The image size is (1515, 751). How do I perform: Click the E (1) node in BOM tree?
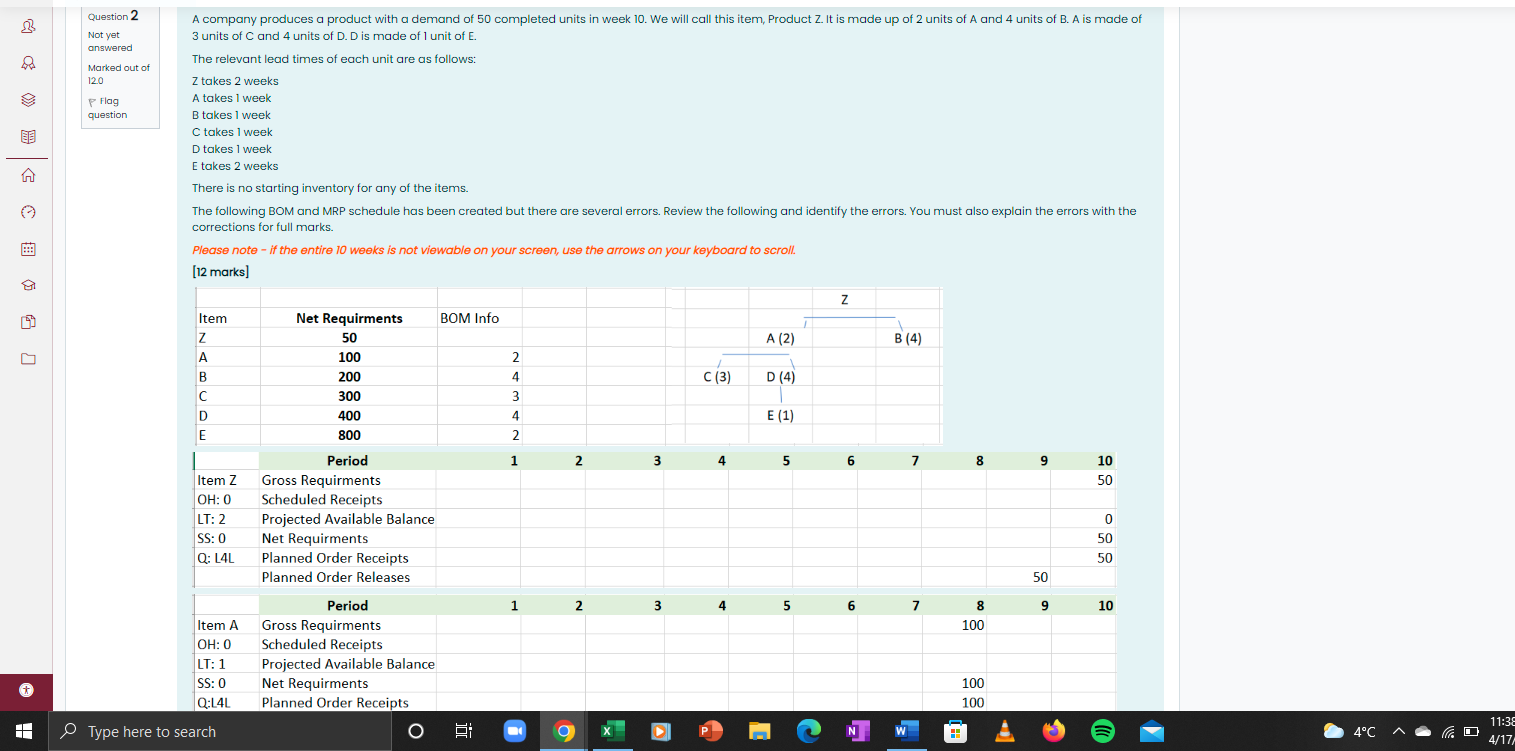tap(780, 416)
